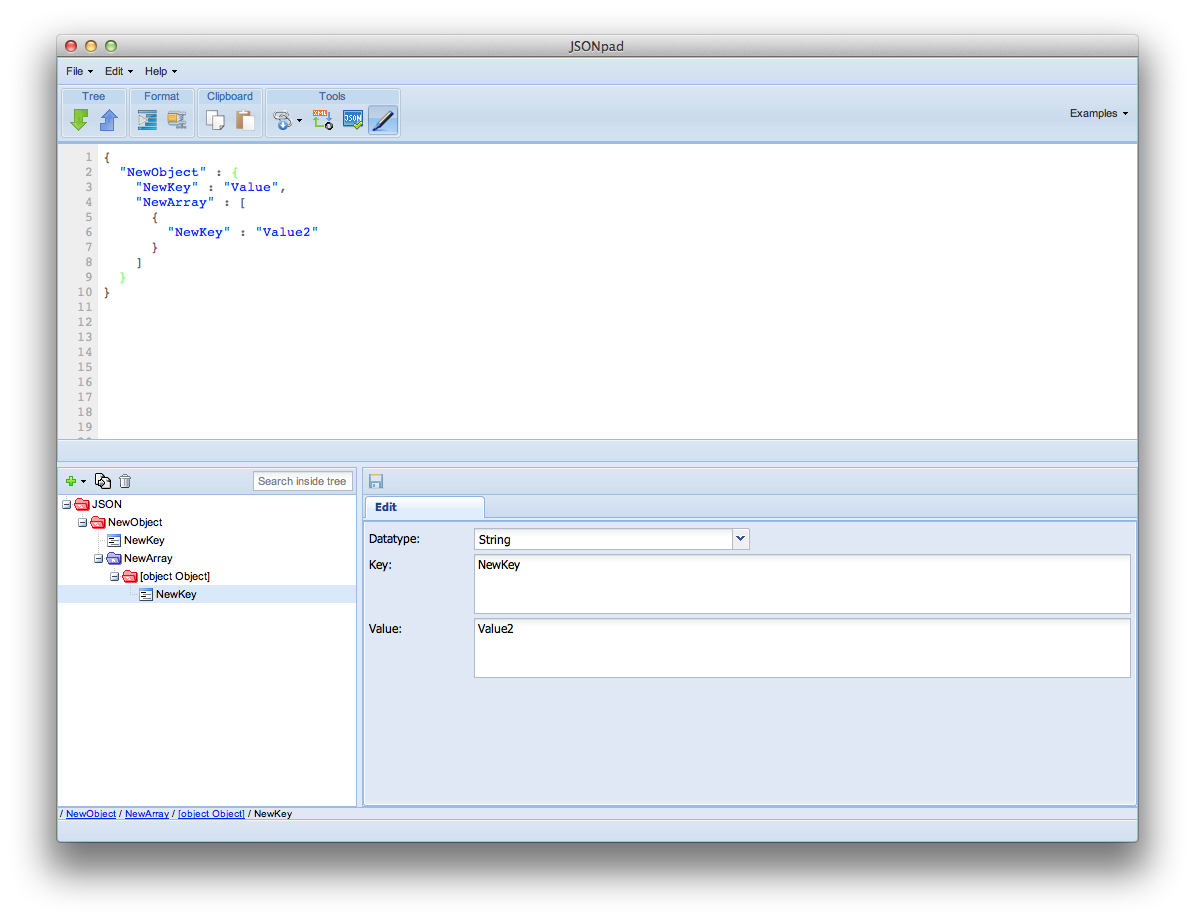Image resolution: width=1195 pixels, height=921 pixels.
Task: Select JSON root tree label
Action: click(x=107, y=504)
